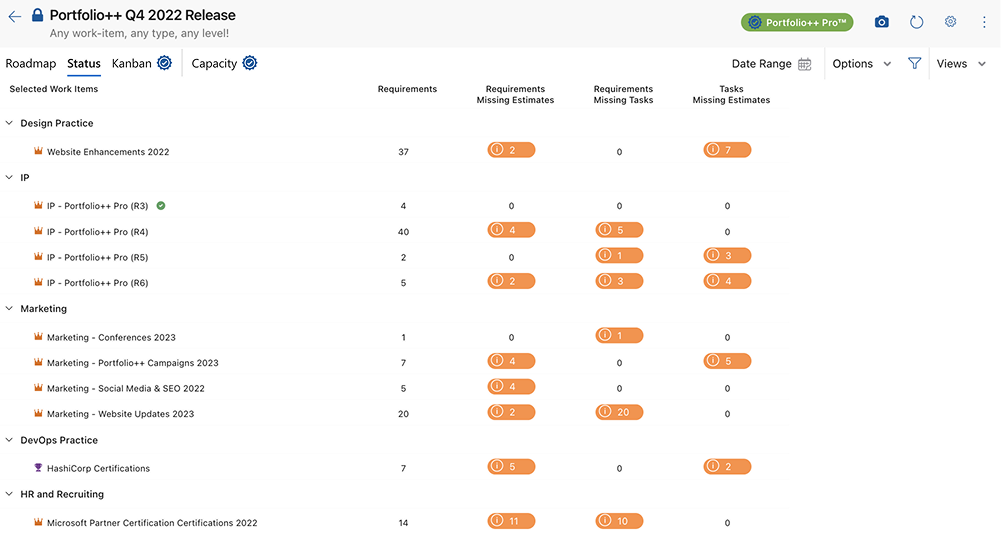Click the trophy icon for HashiCorp Certifications

click(38, 468)
